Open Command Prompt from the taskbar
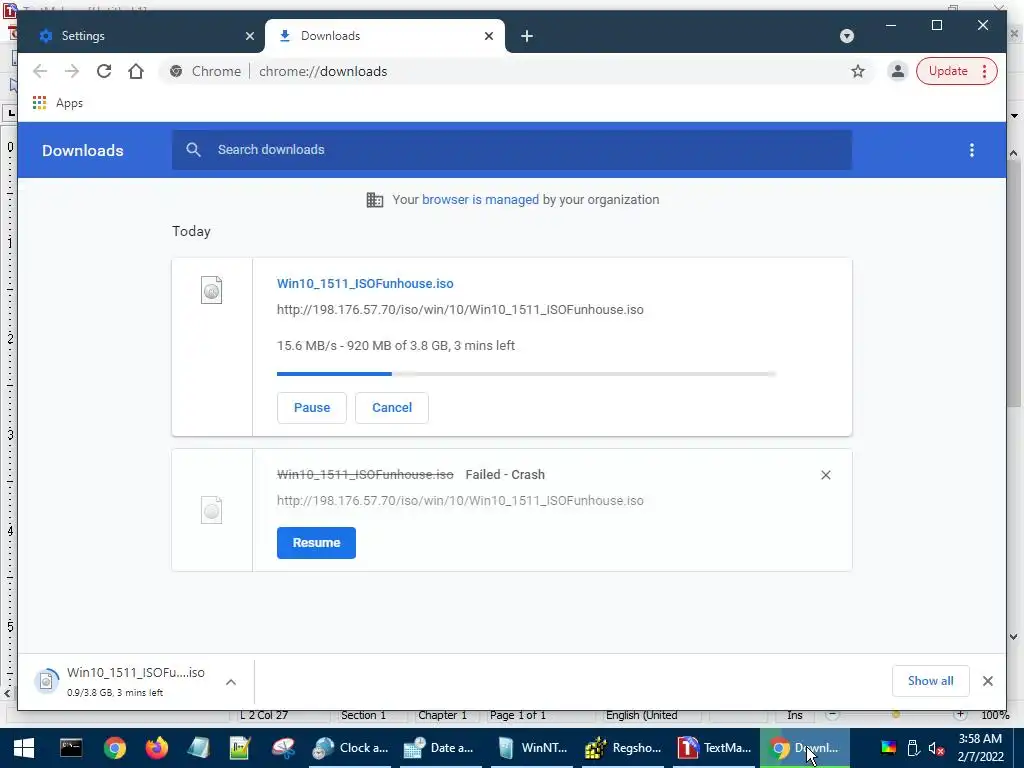 tap(71, 748)
